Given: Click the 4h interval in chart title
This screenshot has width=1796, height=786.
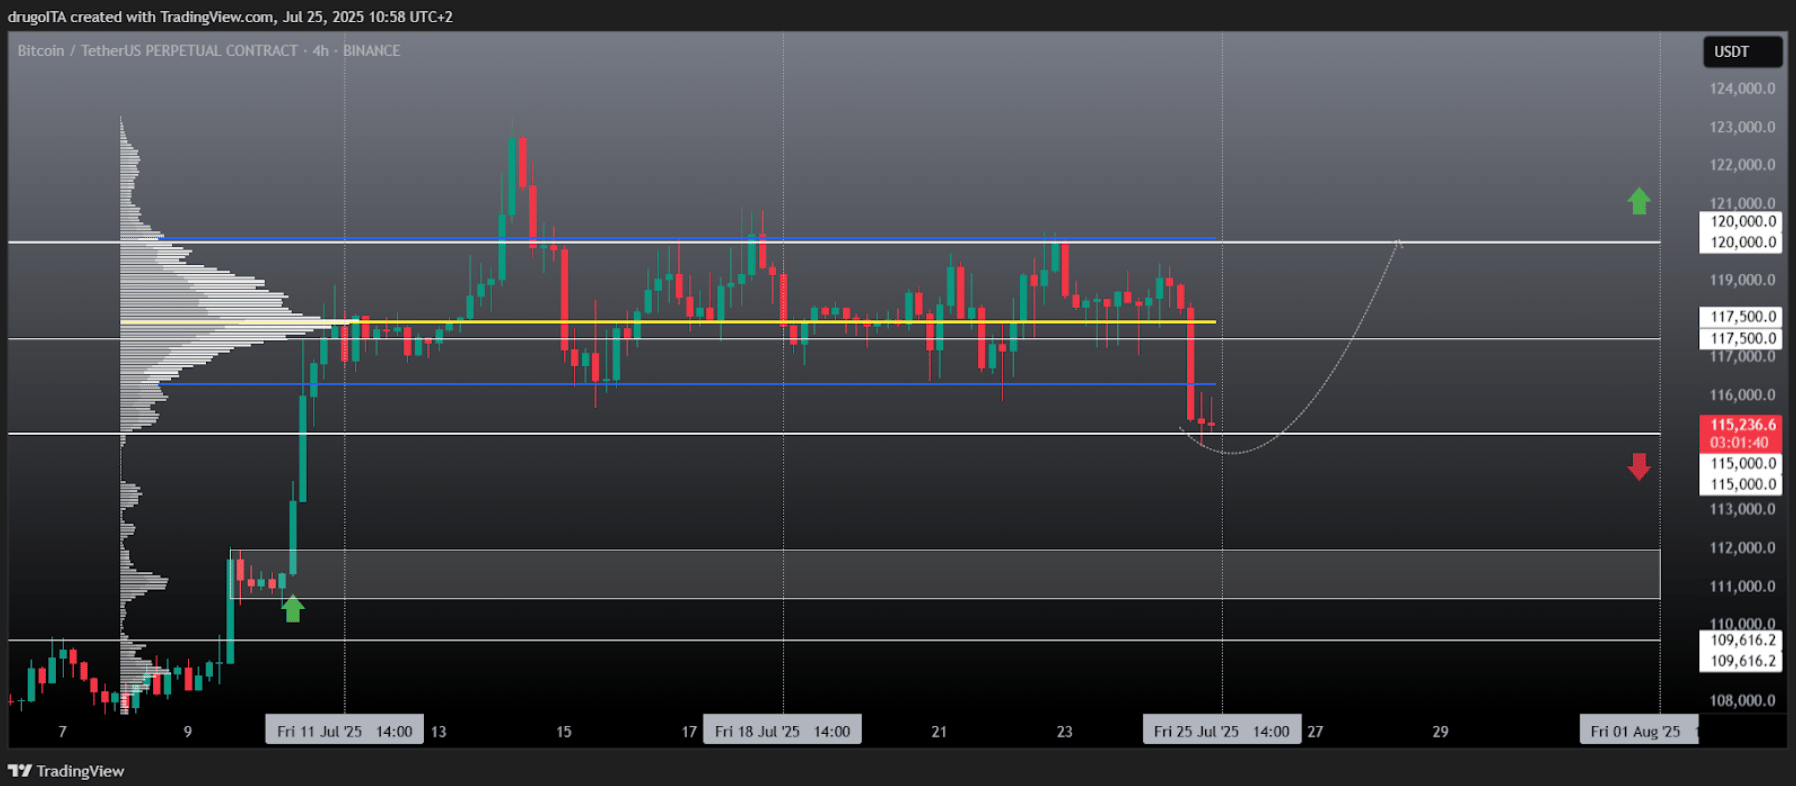Looking at the screenshot, I should point(320,51).
